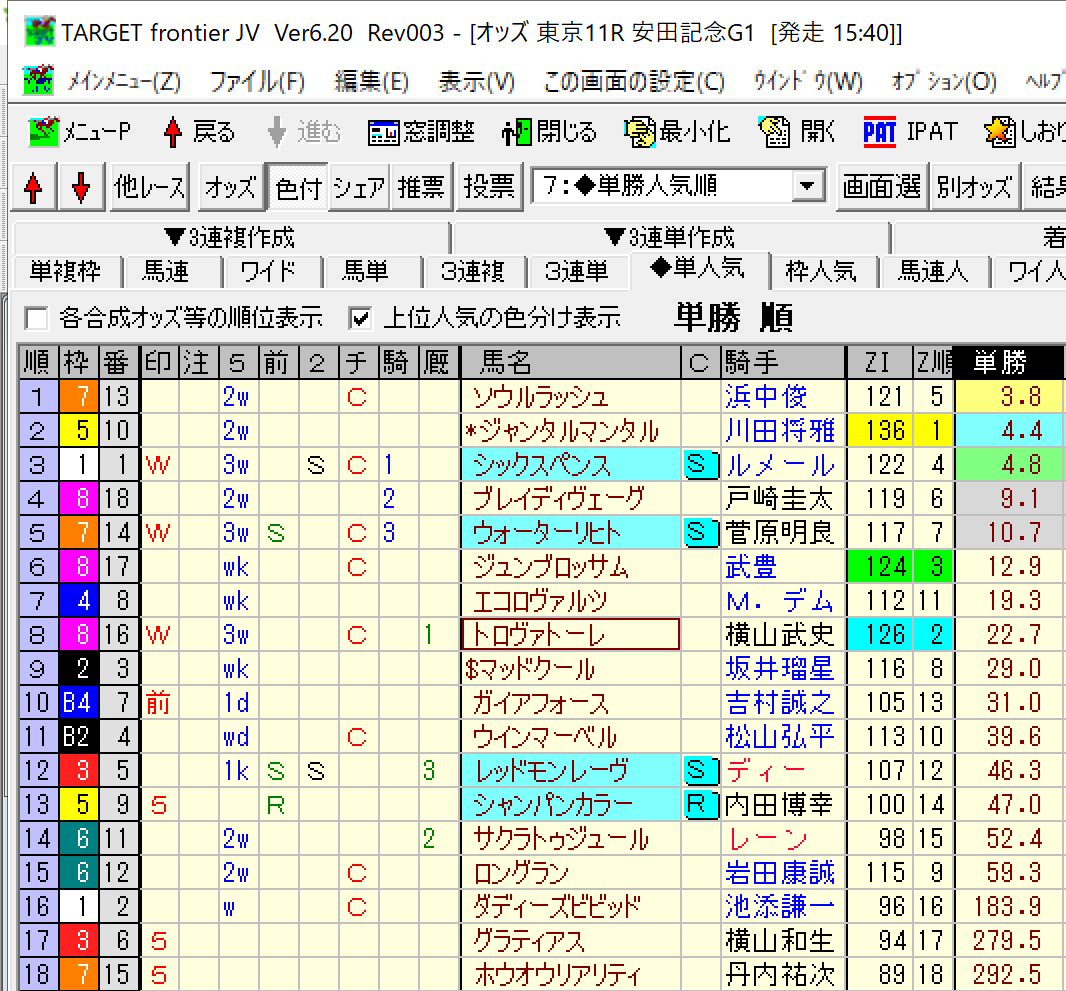Open the 7:◆単勝人気順 dropdown
The image size is (1066, 991).
(x=807, y=186)
